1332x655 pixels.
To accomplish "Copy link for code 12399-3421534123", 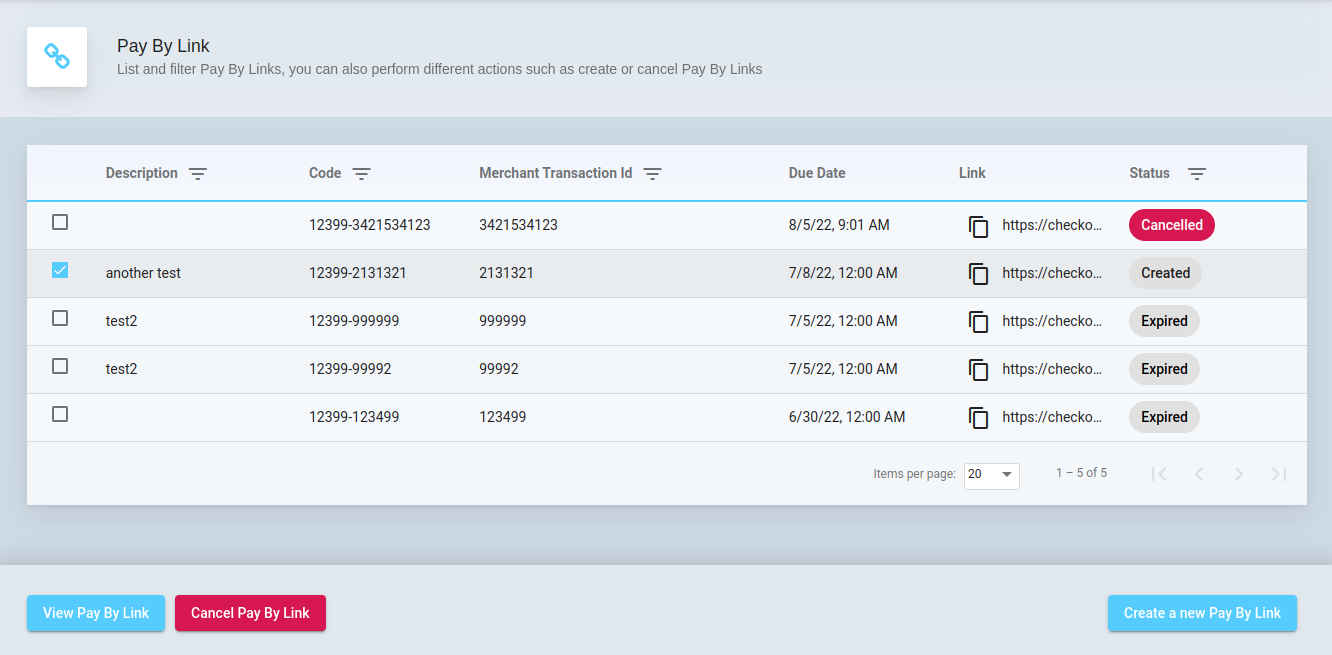I will click(978, 226).
